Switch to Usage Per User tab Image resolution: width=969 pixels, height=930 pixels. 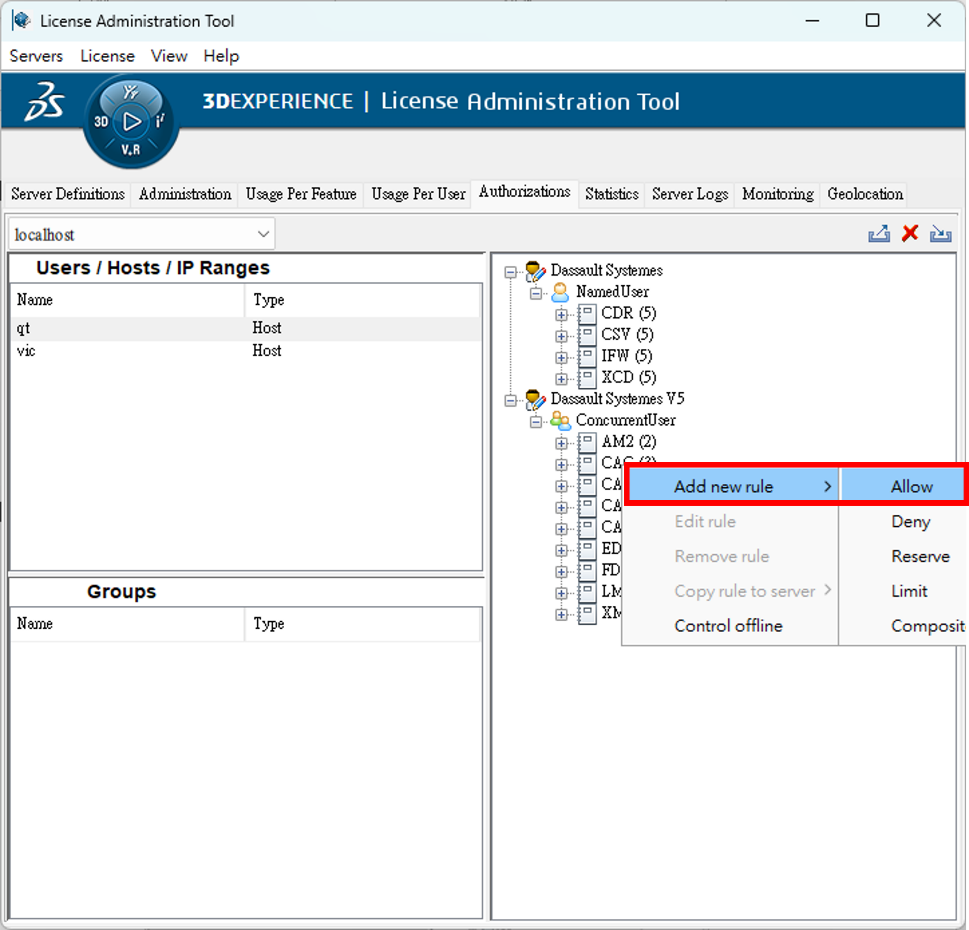[418, 194]
